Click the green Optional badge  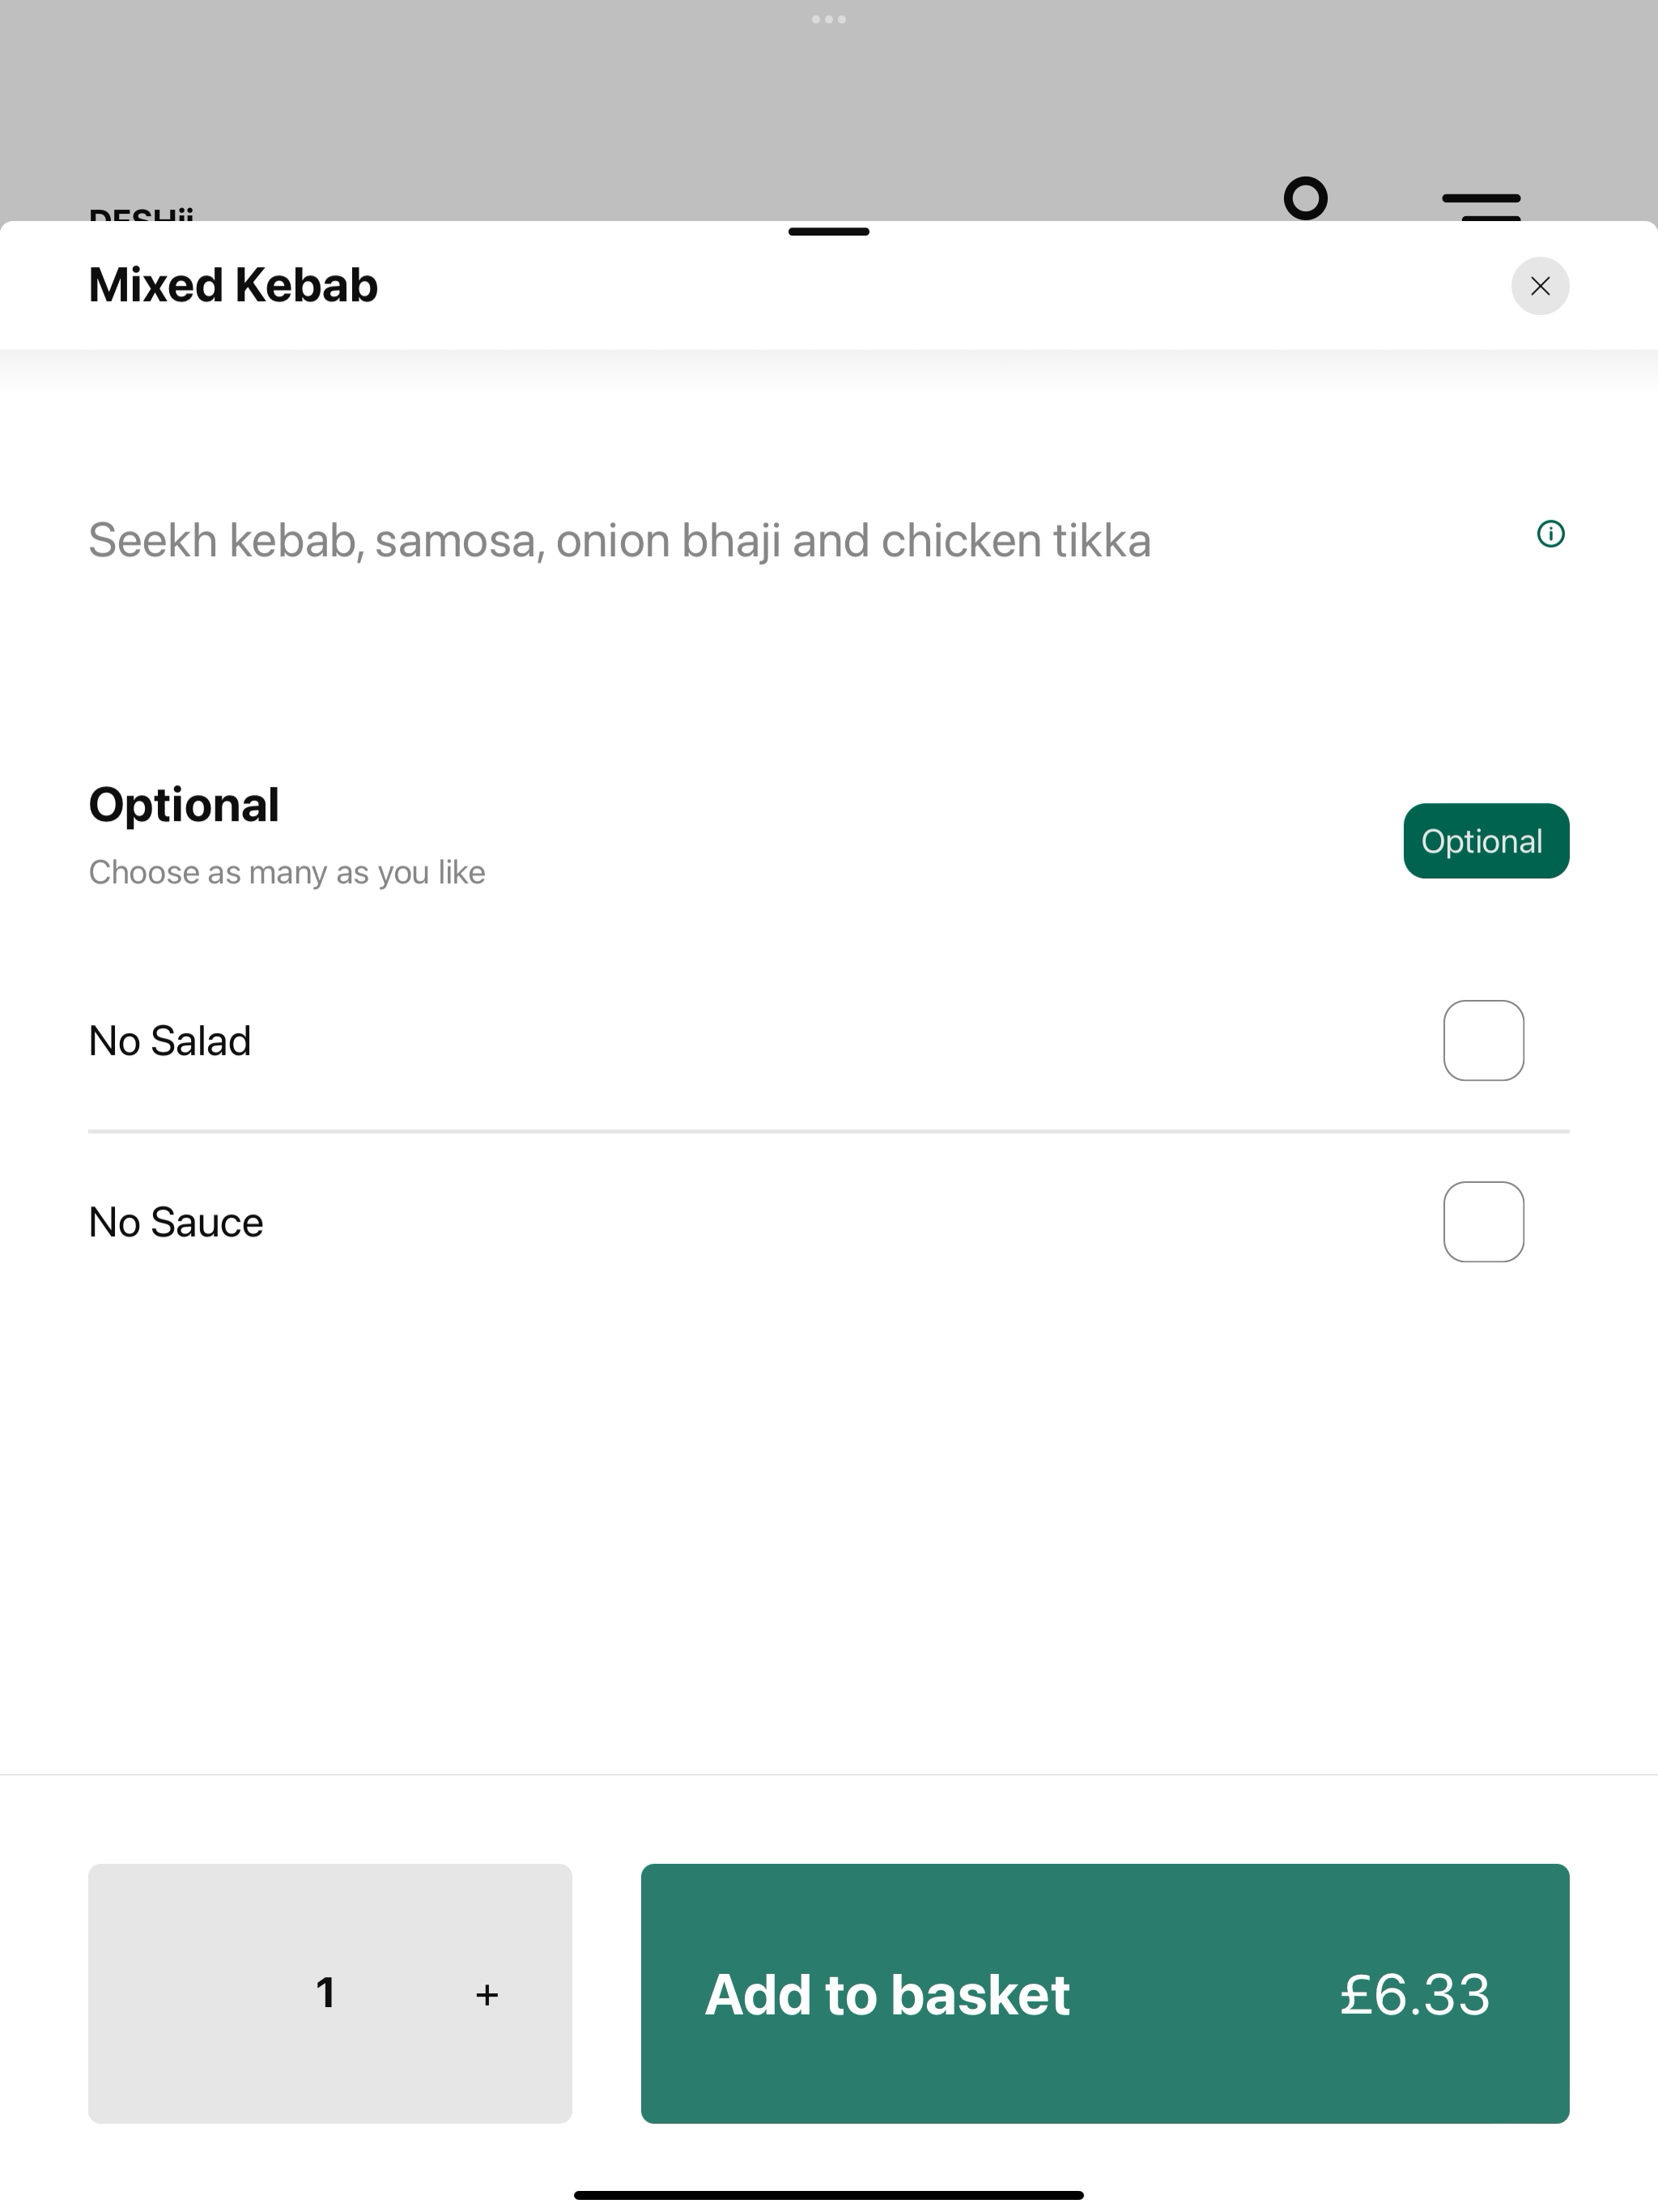pyautogui.click(x=1486, y=841)
